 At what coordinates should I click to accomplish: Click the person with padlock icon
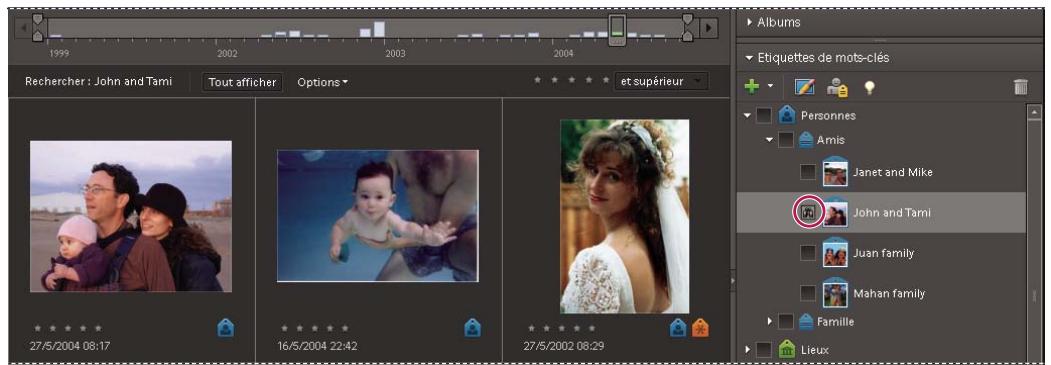point(837,86)
